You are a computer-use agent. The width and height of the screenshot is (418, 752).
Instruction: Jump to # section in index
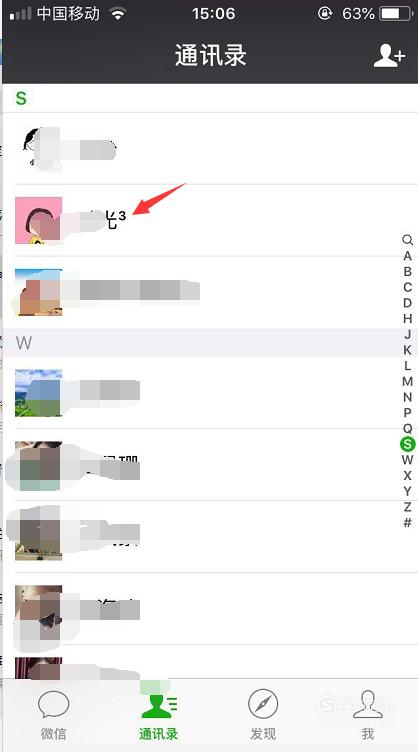(x=407, y=522)
